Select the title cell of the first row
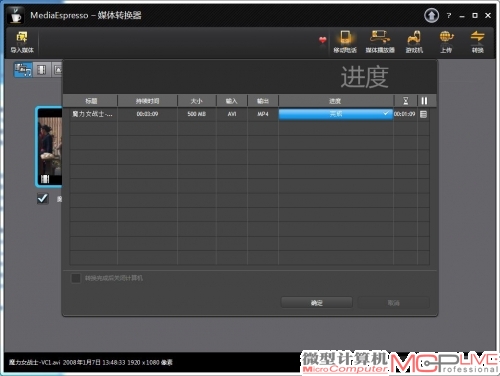This screenshot has width=500, height=376. [x=92, y=114]
